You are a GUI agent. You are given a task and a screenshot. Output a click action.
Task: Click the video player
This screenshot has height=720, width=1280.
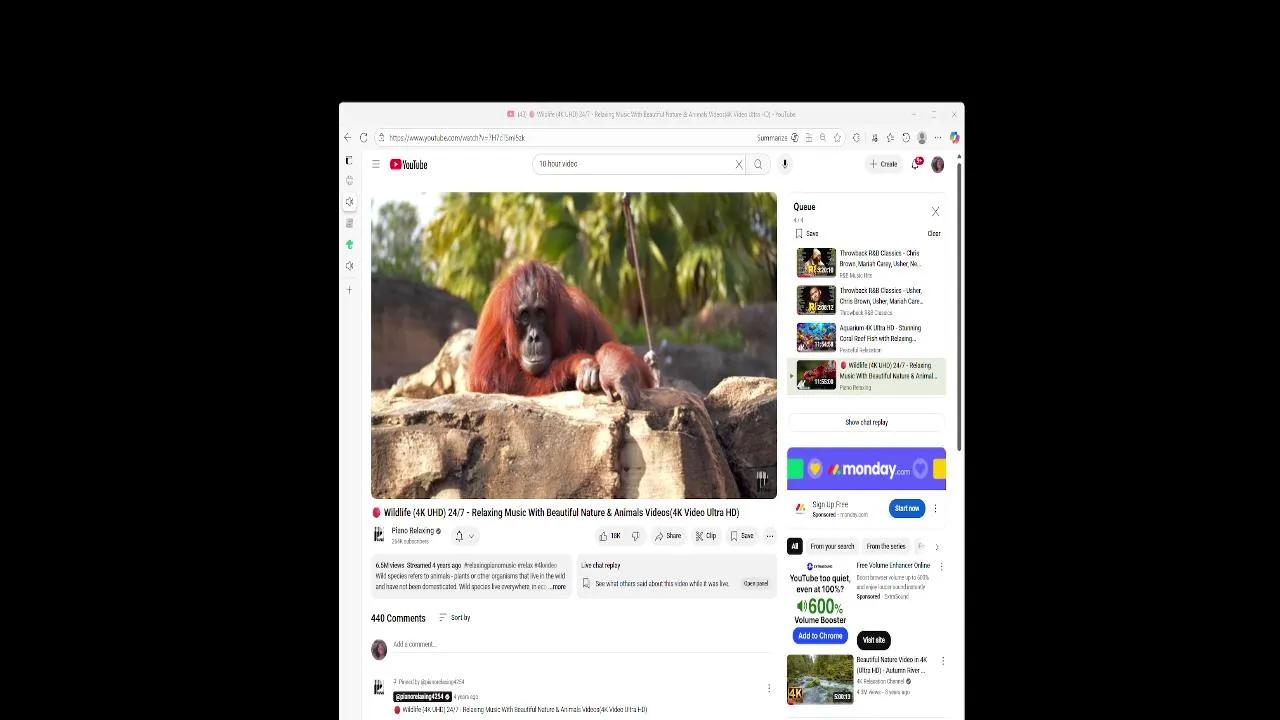pos(574,346)
